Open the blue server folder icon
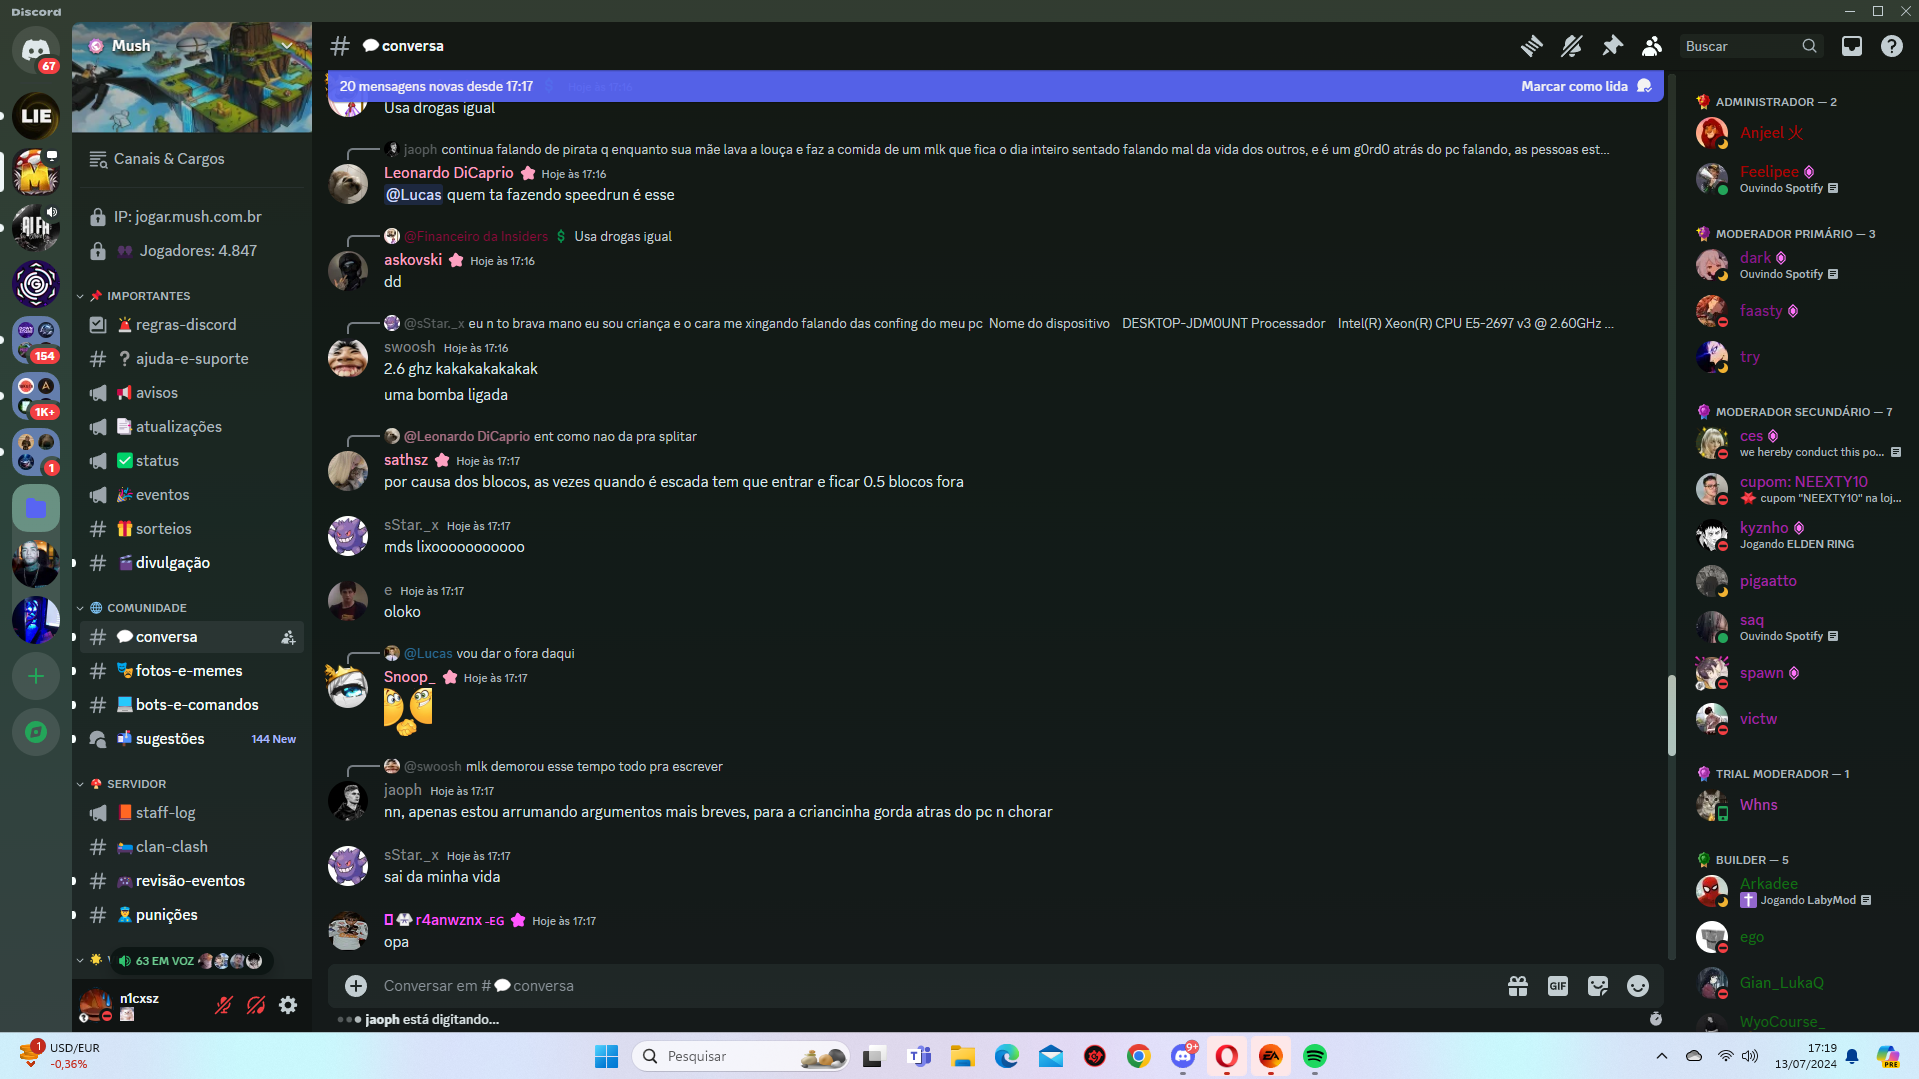 point(36,508)
